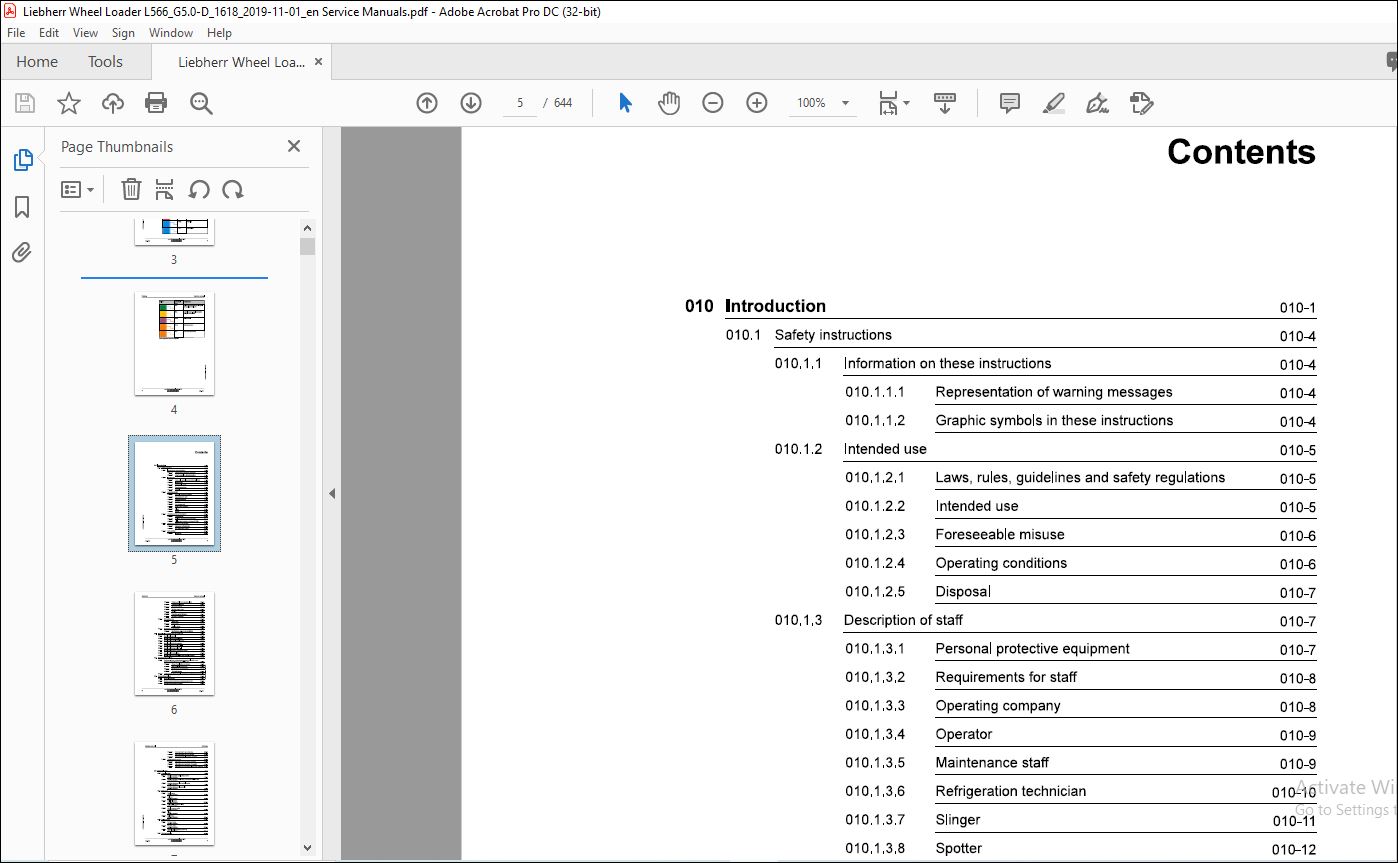Zoom out with the minus icon
This screenshot has width=1398, height=863.
713,103
